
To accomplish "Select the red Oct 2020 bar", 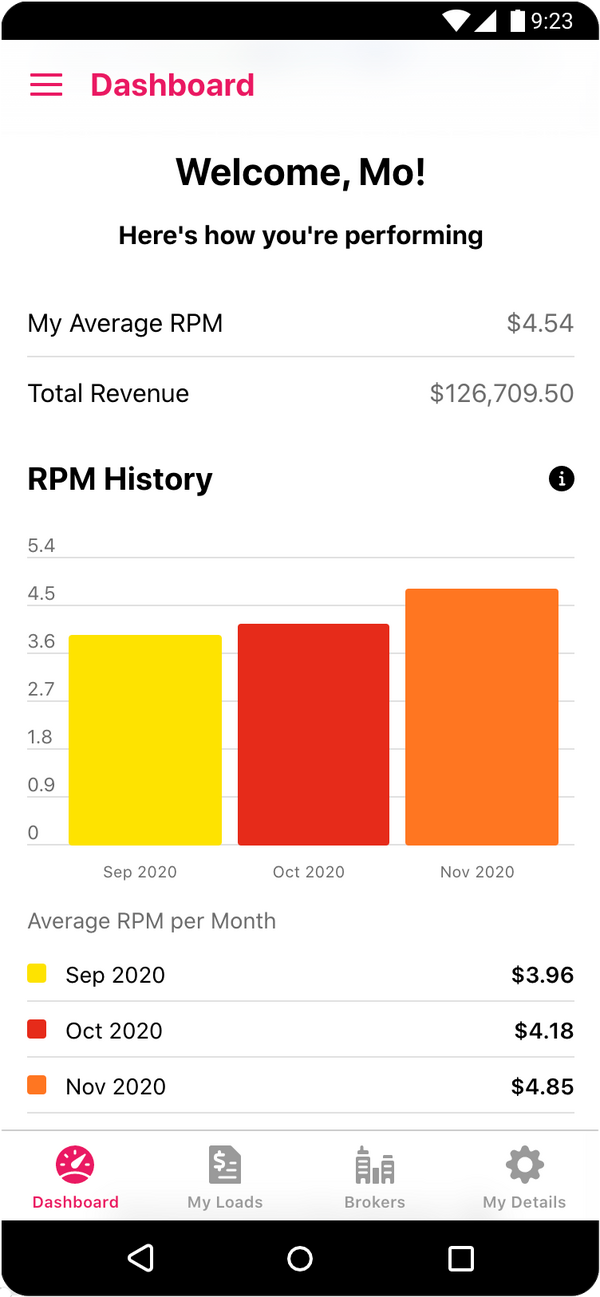I will click(x=313, y=735).
